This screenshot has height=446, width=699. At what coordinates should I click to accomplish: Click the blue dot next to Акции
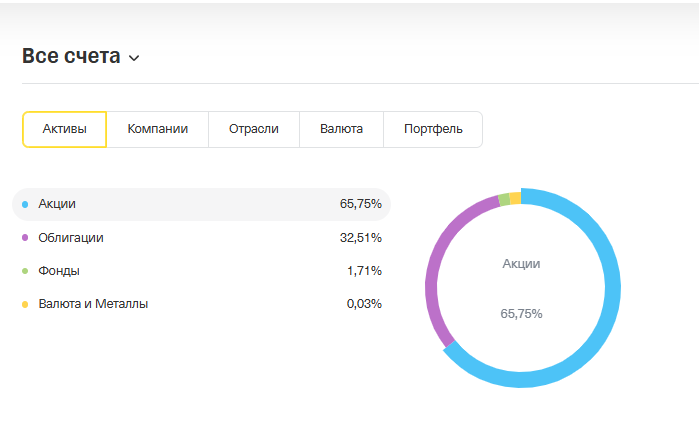pyautogui.click(x=24, y=204)
